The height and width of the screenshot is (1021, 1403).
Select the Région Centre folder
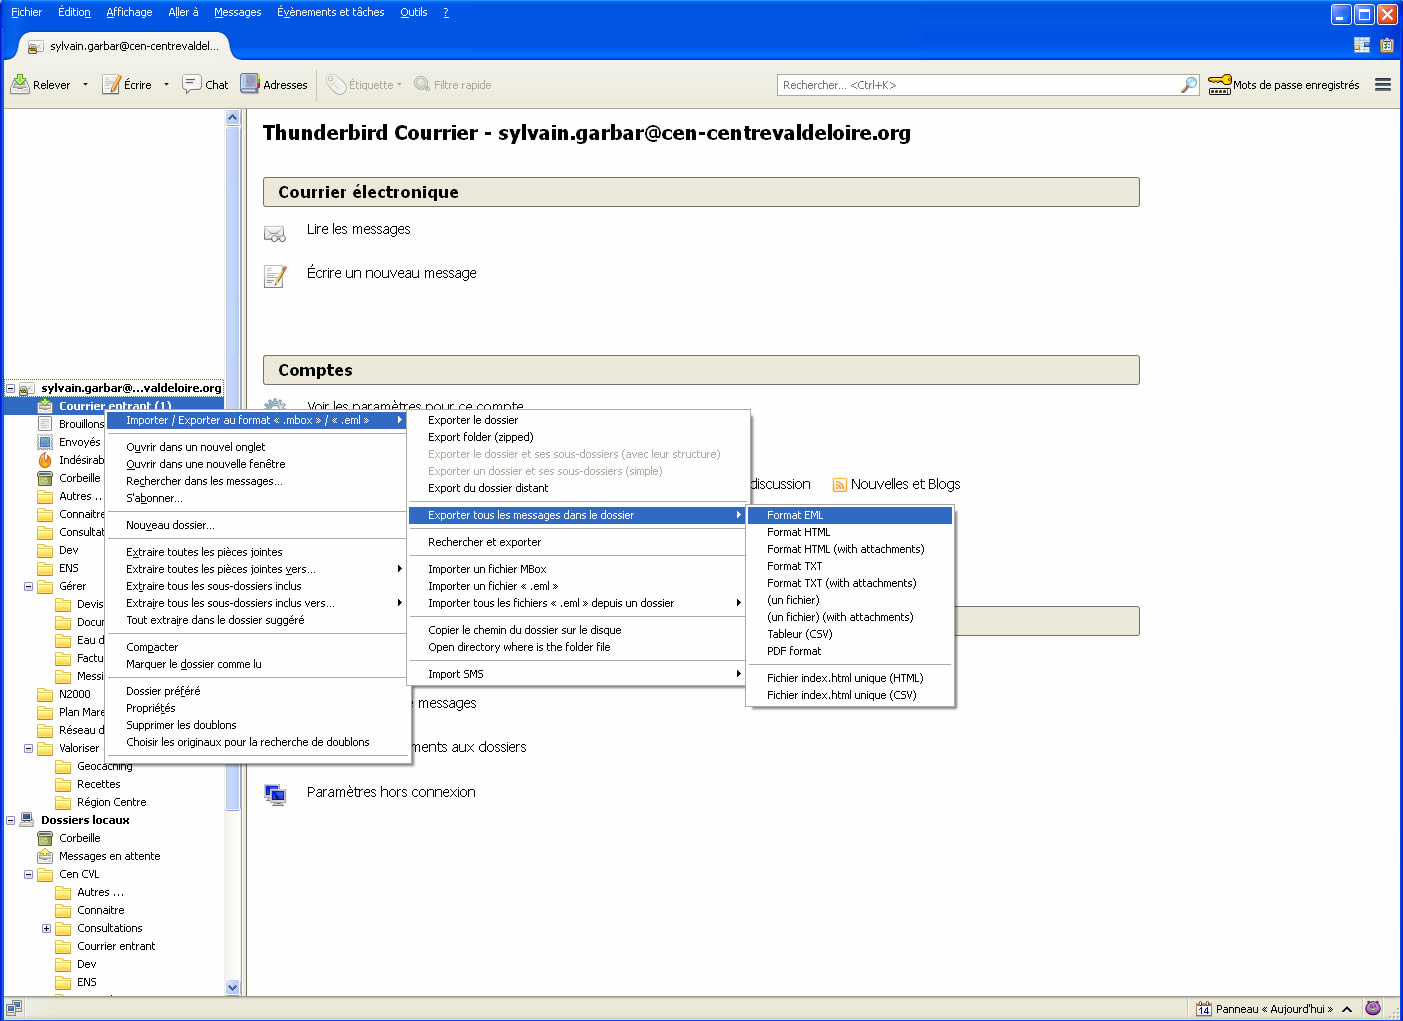coord(111,803)
